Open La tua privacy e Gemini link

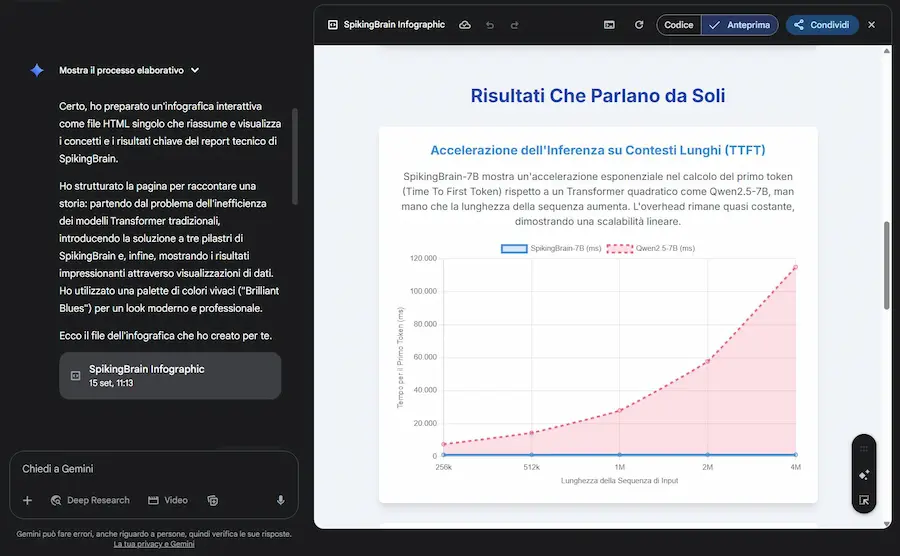click(x=154, y=544)
